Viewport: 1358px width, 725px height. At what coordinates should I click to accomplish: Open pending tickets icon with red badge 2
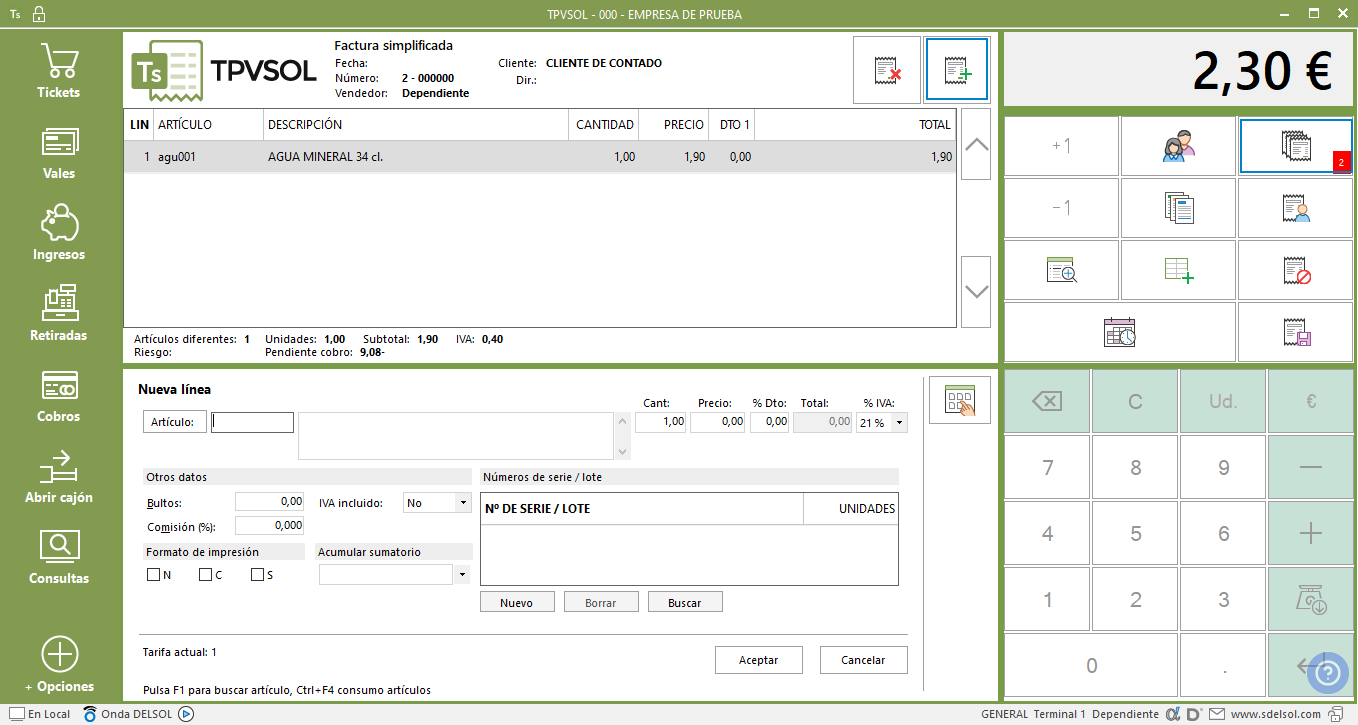[1296, 146]
